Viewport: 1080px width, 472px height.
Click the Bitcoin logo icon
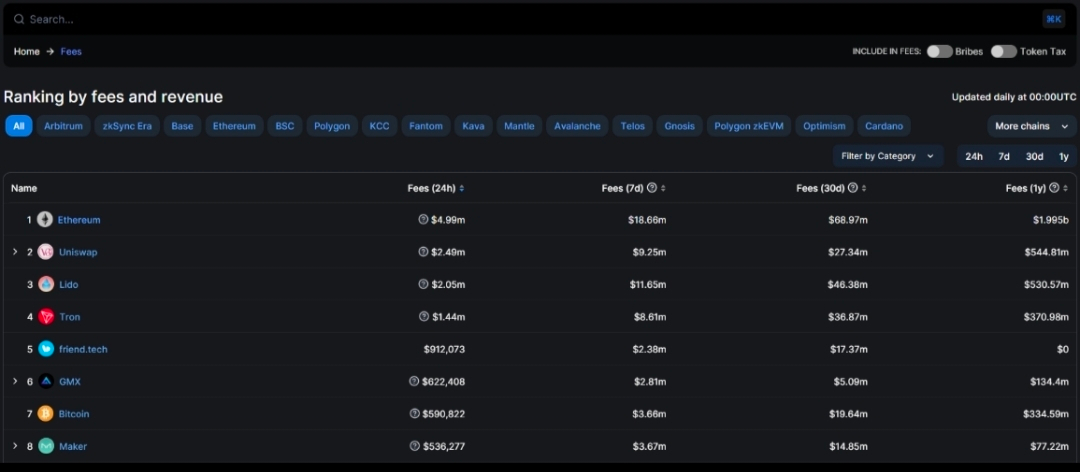click(x=46, y=414)
